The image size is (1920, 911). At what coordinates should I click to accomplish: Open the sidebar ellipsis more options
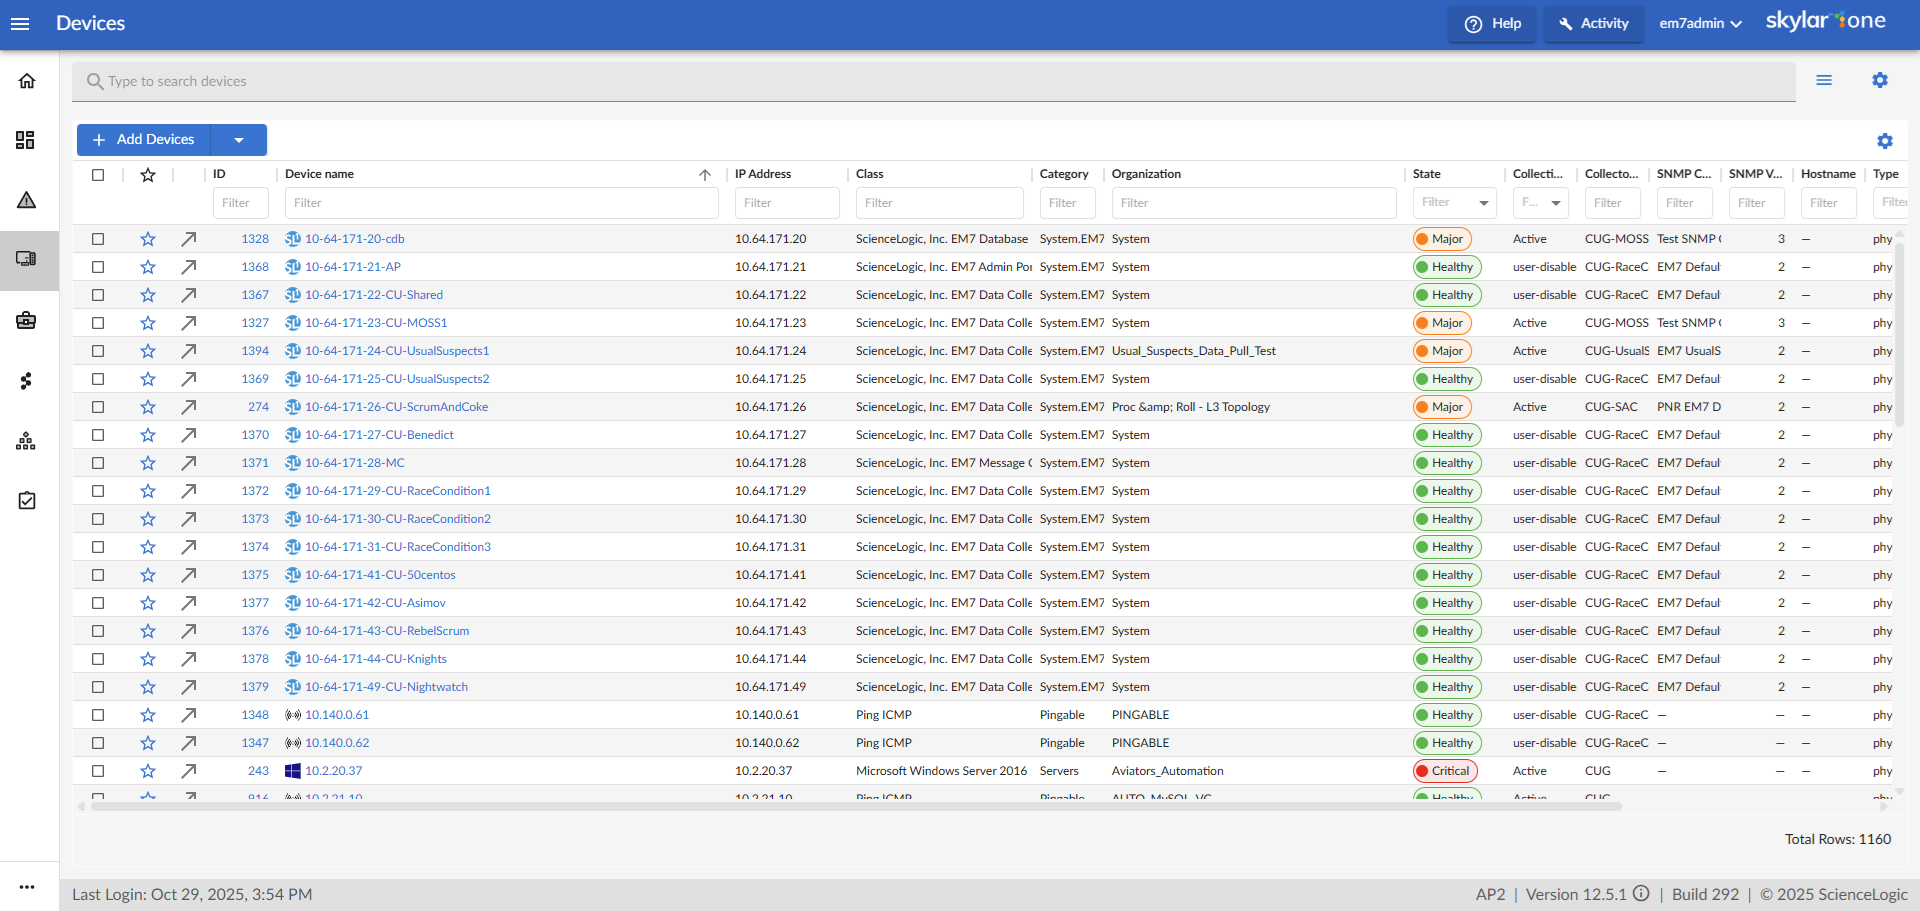tap(27, 887)
